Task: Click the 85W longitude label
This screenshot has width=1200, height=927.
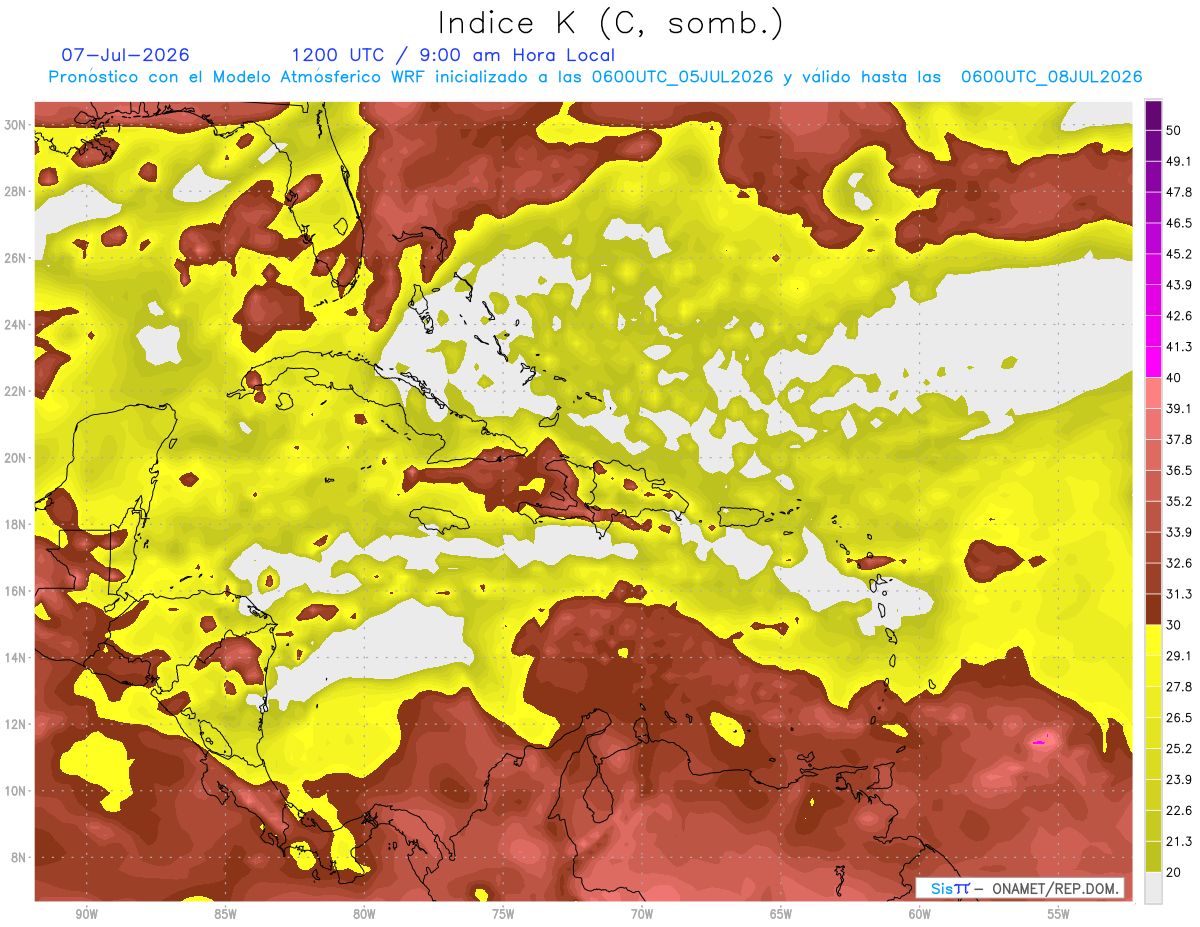Action: point(225,914)
